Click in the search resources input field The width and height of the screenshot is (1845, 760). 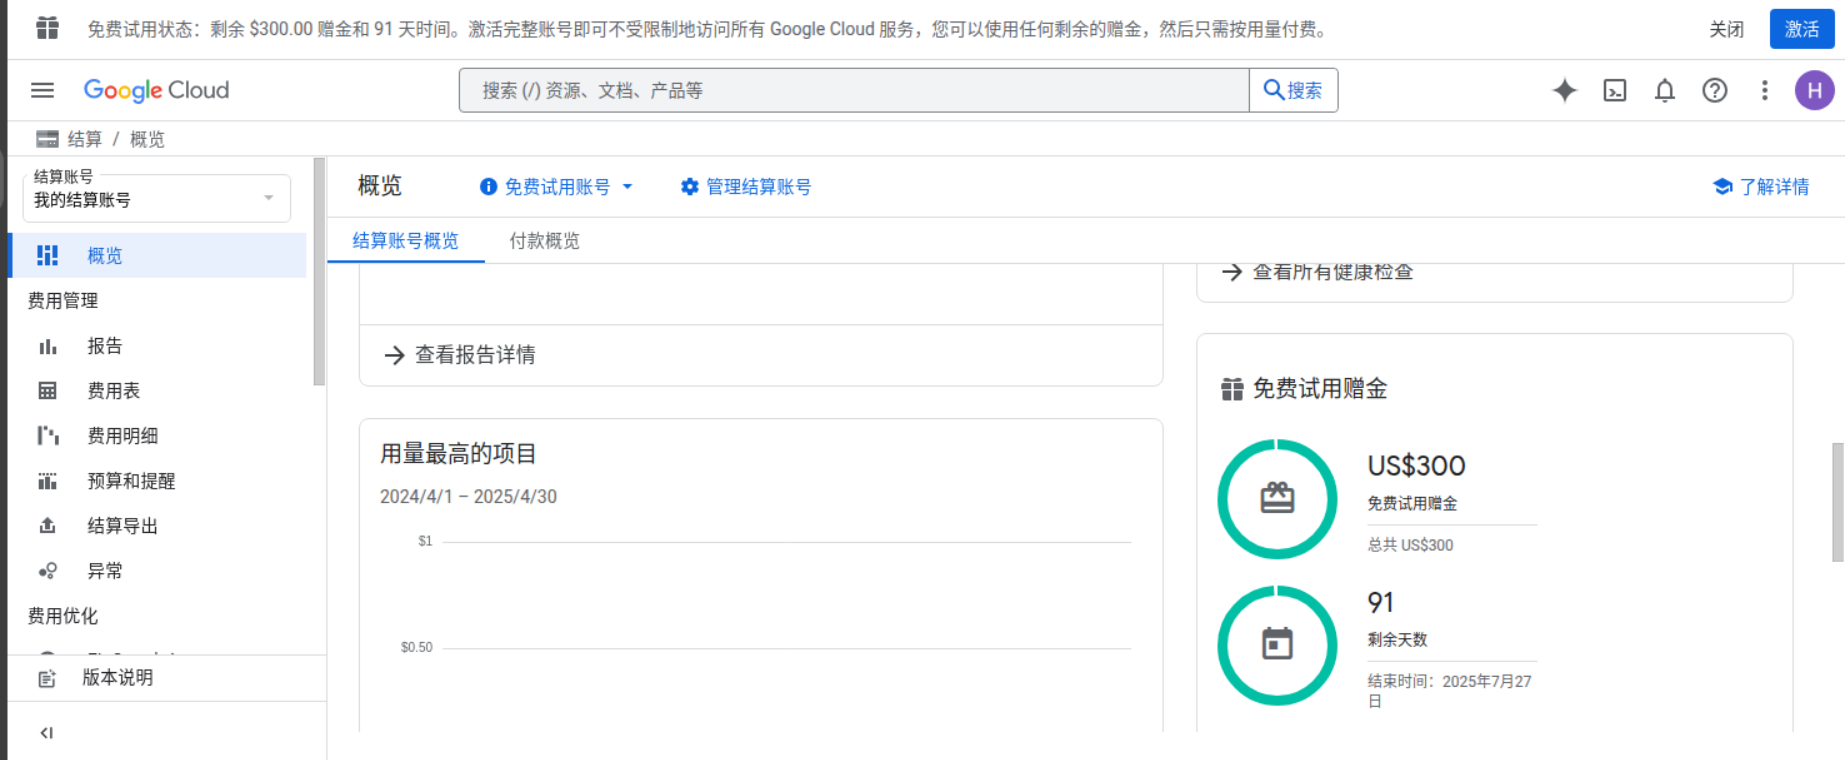pyautogui.click(x=855, y=90)
